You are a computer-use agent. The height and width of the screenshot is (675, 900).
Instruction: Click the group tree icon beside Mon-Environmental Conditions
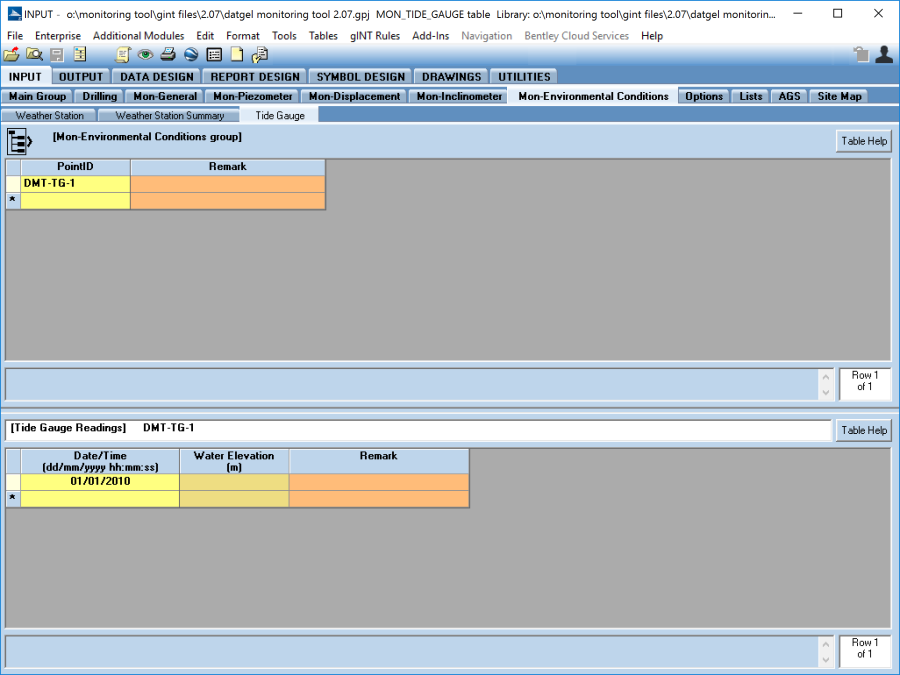[21, 141]
